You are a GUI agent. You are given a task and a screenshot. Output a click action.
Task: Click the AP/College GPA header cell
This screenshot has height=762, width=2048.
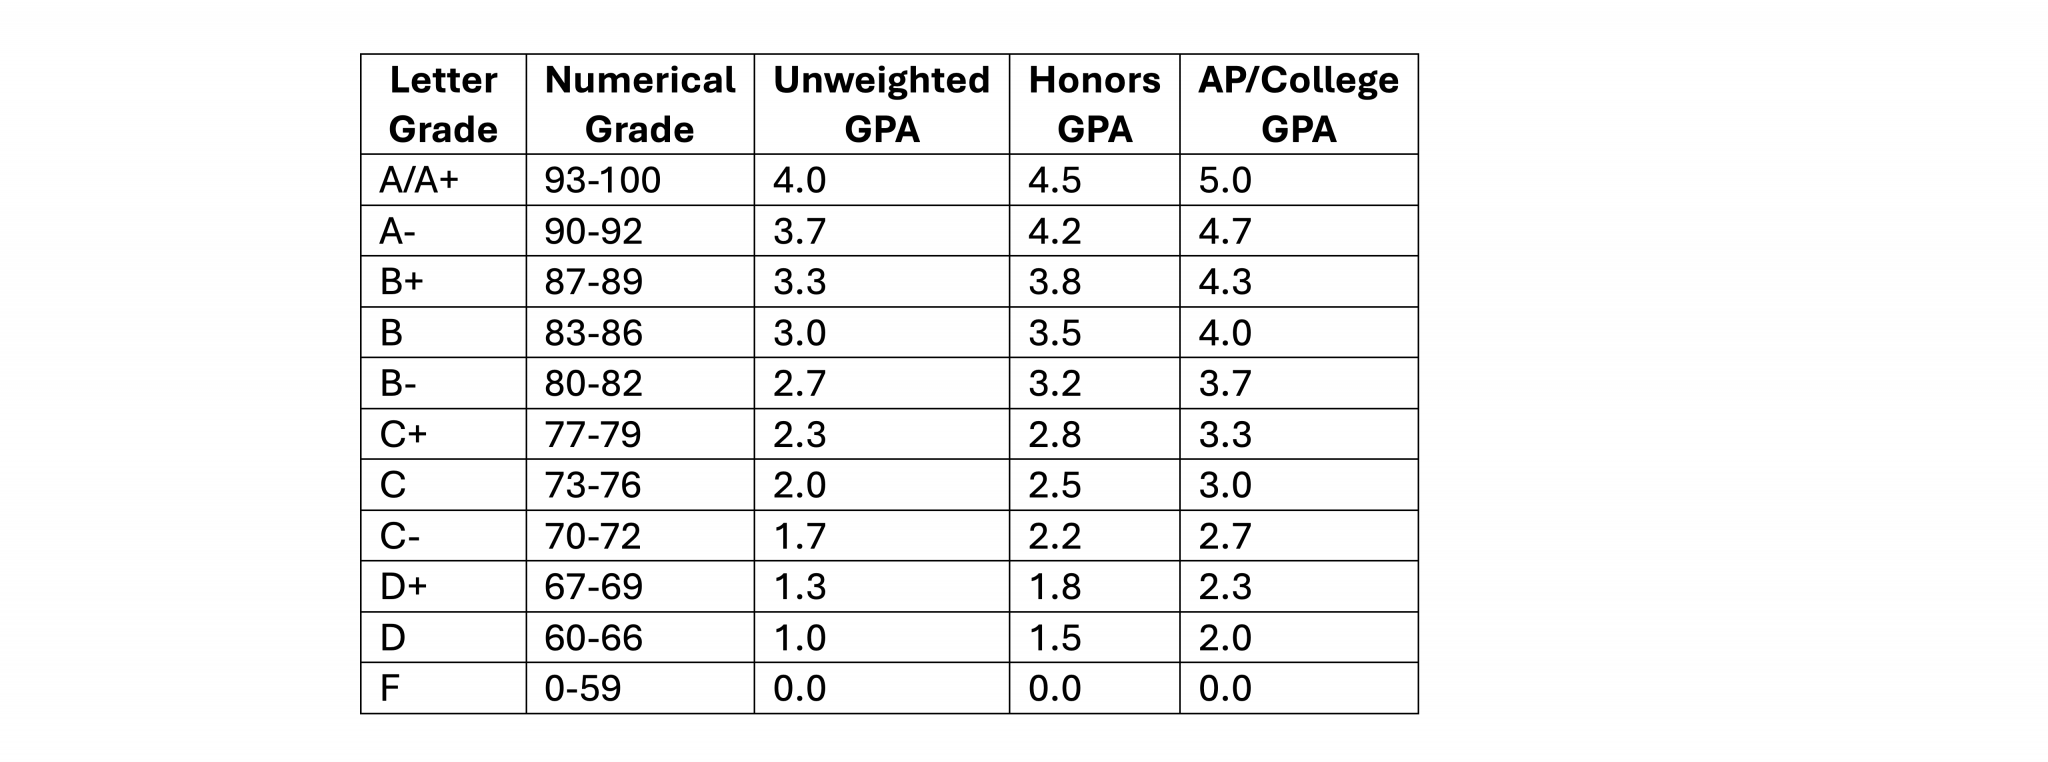click(1298, 104)
